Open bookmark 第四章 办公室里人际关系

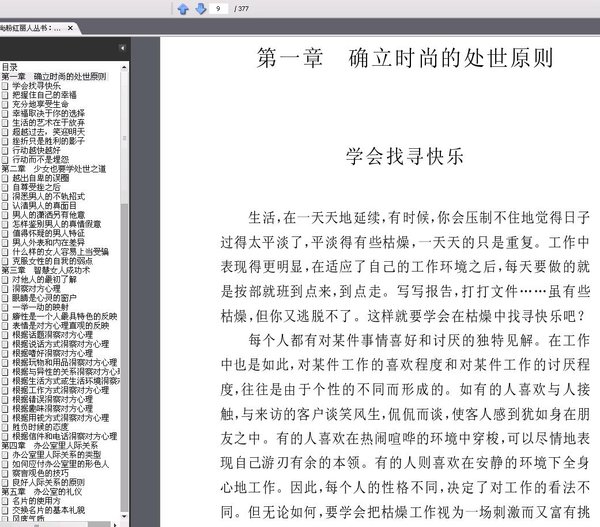click(x=50, y=445)
